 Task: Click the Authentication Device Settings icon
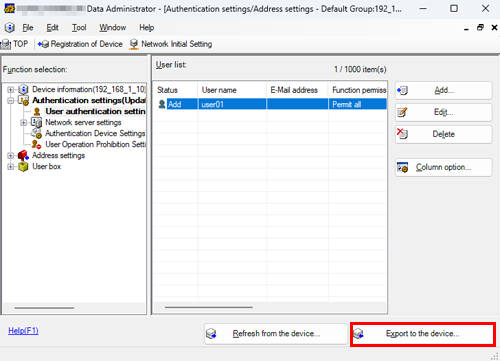[36, 133]
